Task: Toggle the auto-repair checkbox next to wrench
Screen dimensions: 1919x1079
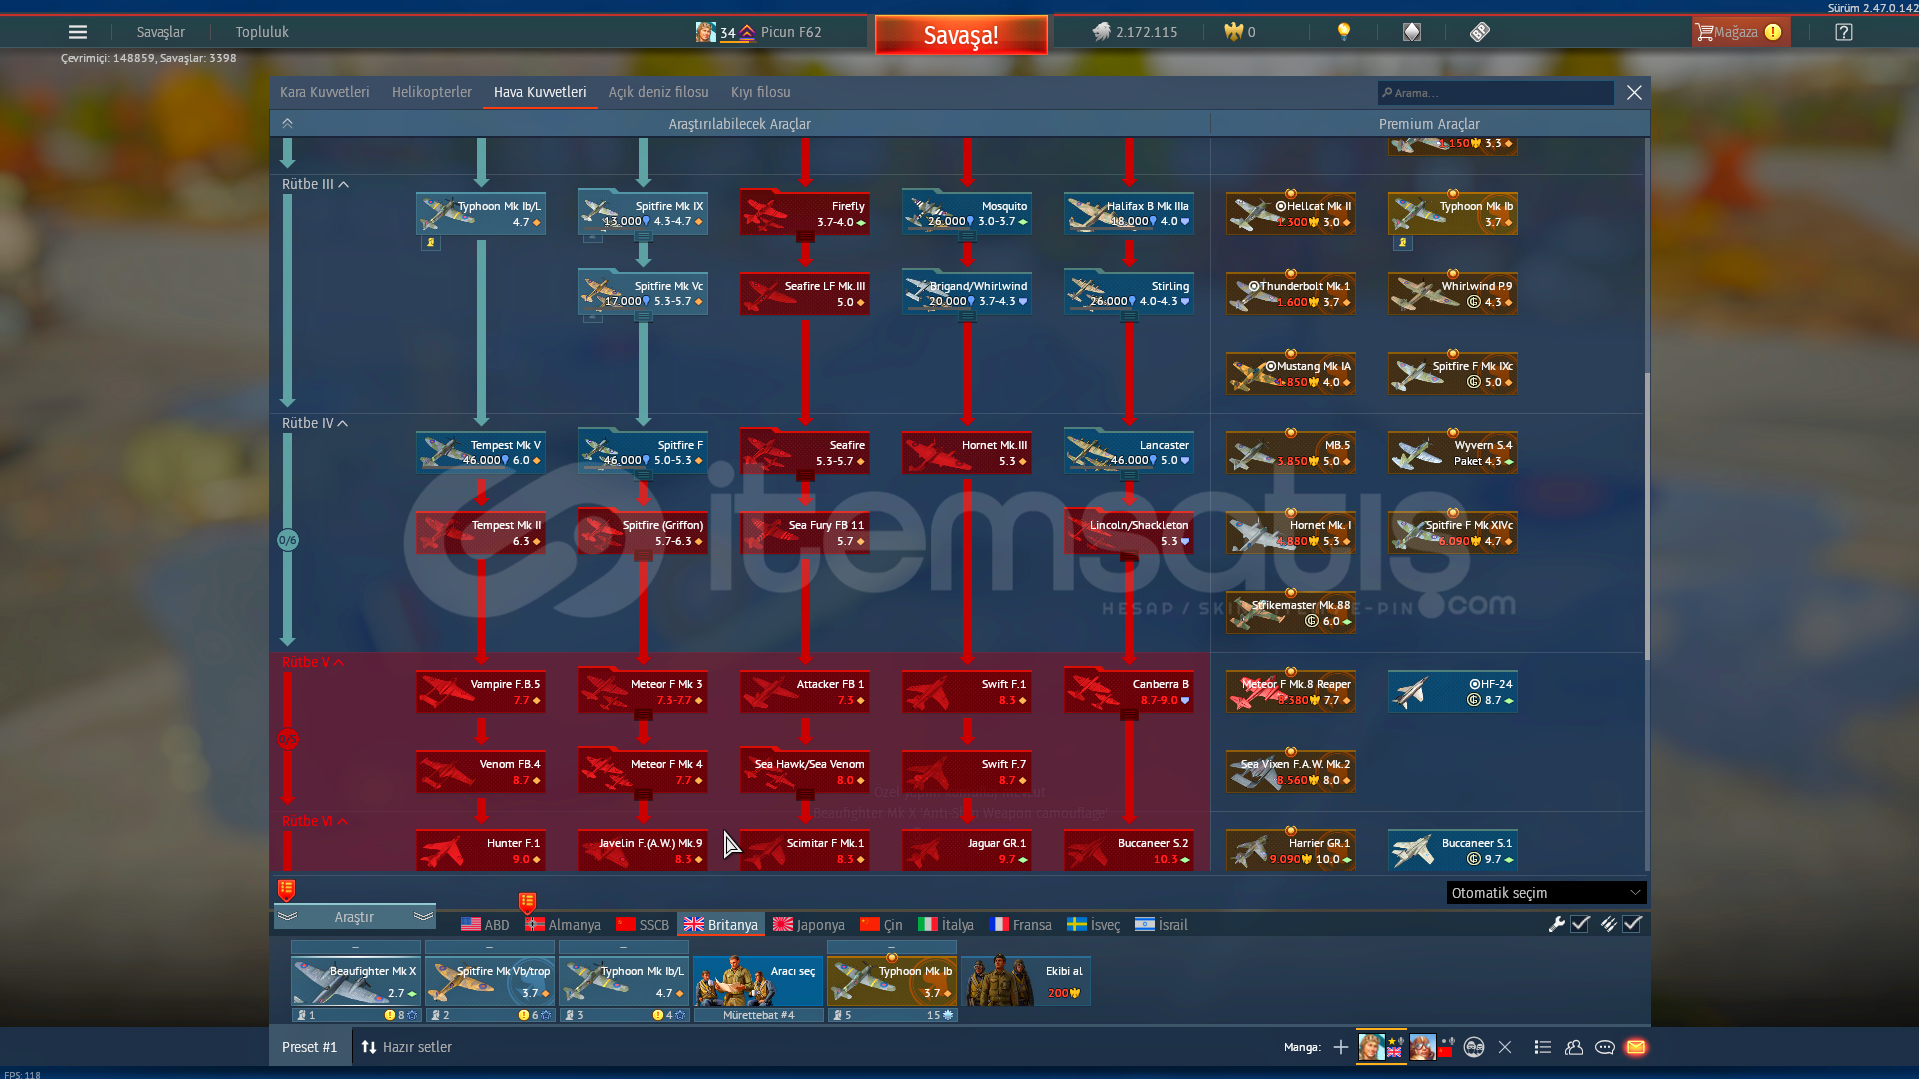Action: tap(1580, 924)
